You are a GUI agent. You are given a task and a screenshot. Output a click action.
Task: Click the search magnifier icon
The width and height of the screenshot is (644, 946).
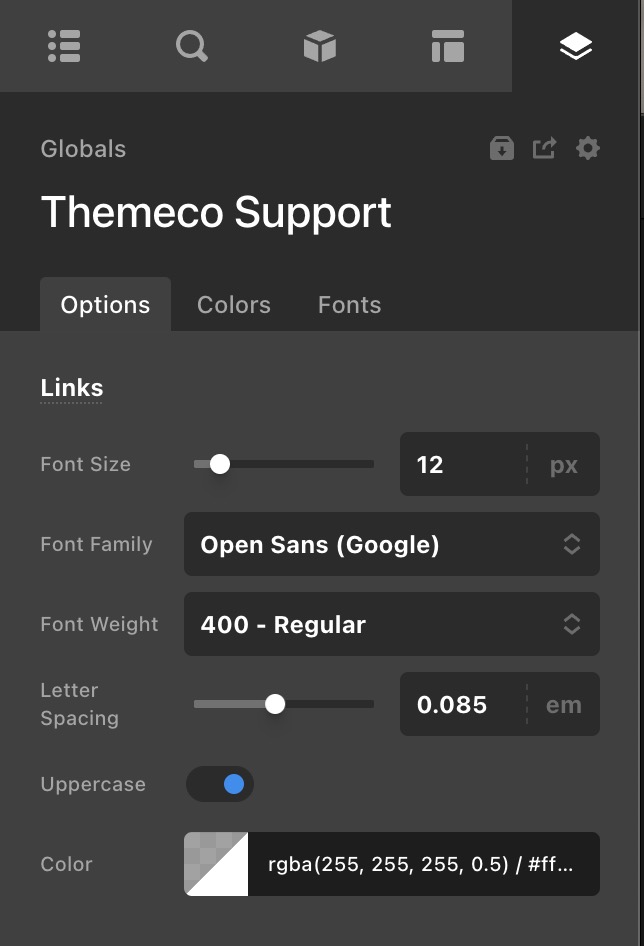pyautogui.click(x=192, y=46)
